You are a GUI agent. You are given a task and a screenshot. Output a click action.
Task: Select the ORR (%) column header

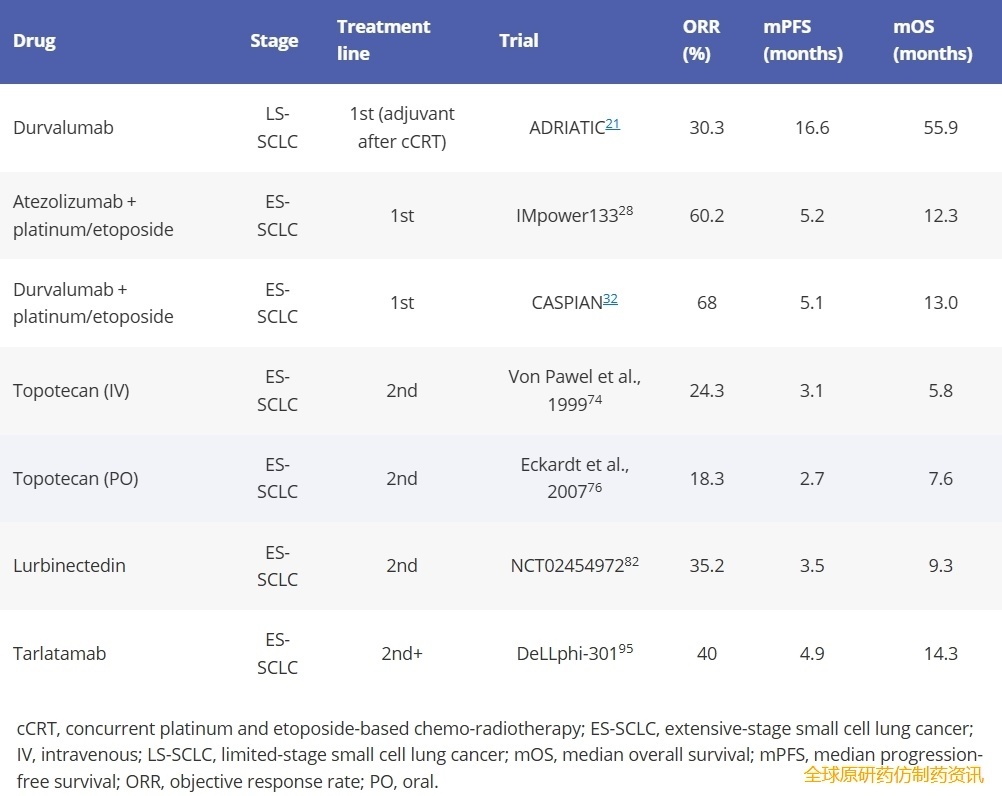pos(701,40)
